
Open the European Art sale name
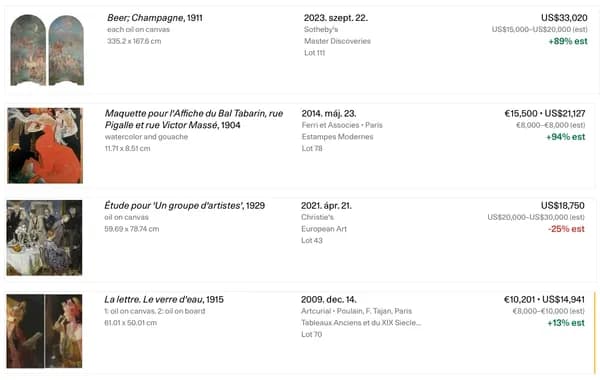[x=324, y=229]
